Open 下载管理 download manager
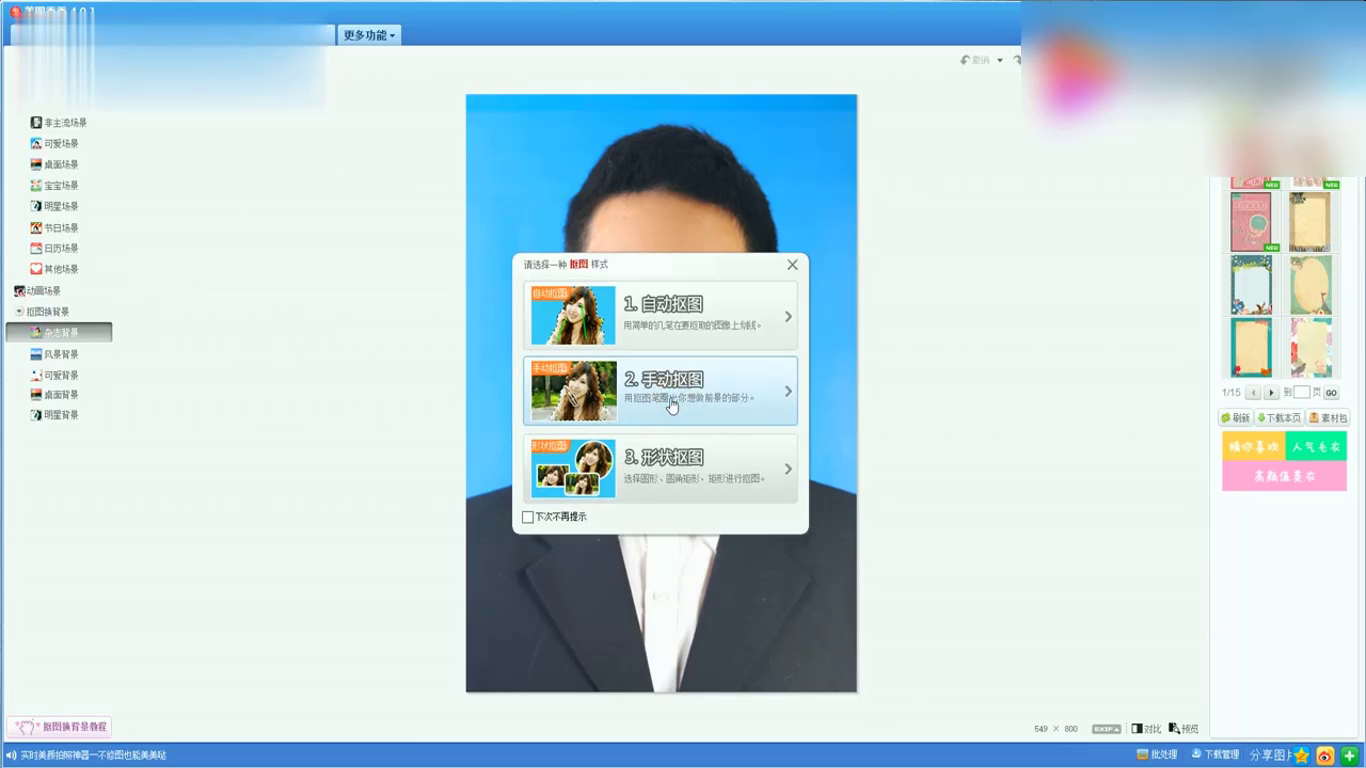Image resolution: width=1366 pixels, height=768 pixels. (1215, 755)
